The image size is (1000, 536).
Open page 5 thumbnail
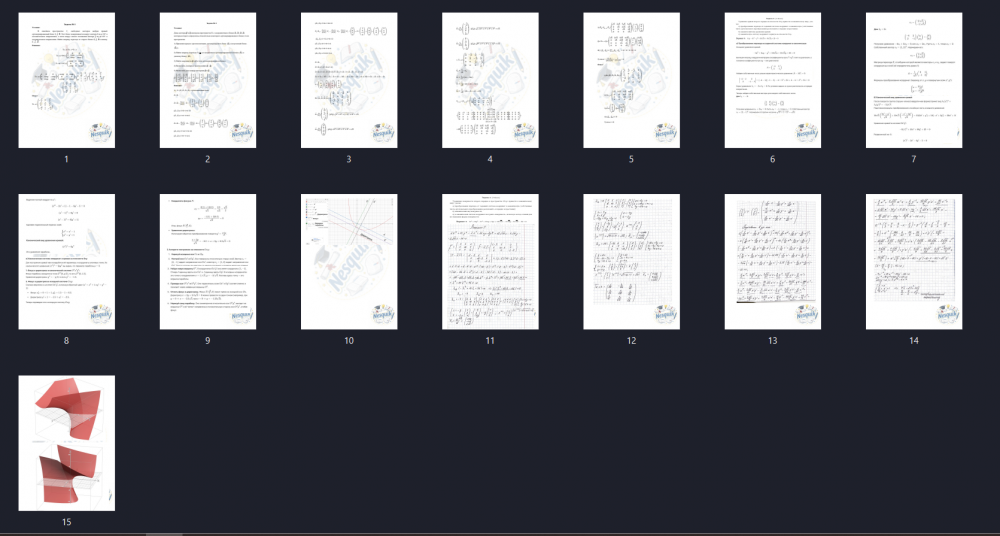click(x=631, y=80)
